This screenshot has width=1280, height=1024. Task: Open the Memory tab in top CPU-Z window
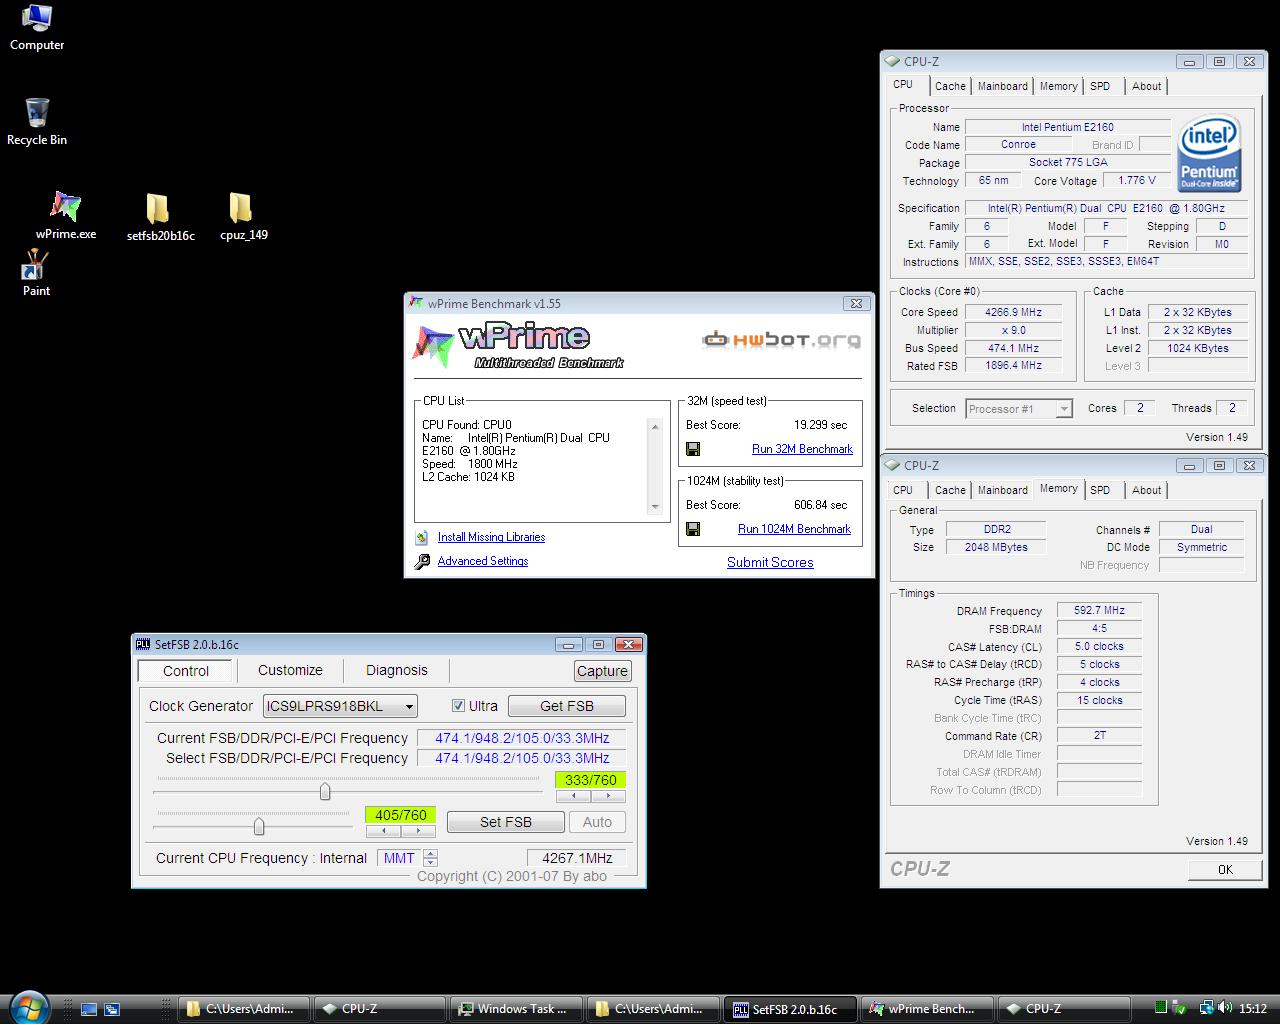pos(1058,86)
